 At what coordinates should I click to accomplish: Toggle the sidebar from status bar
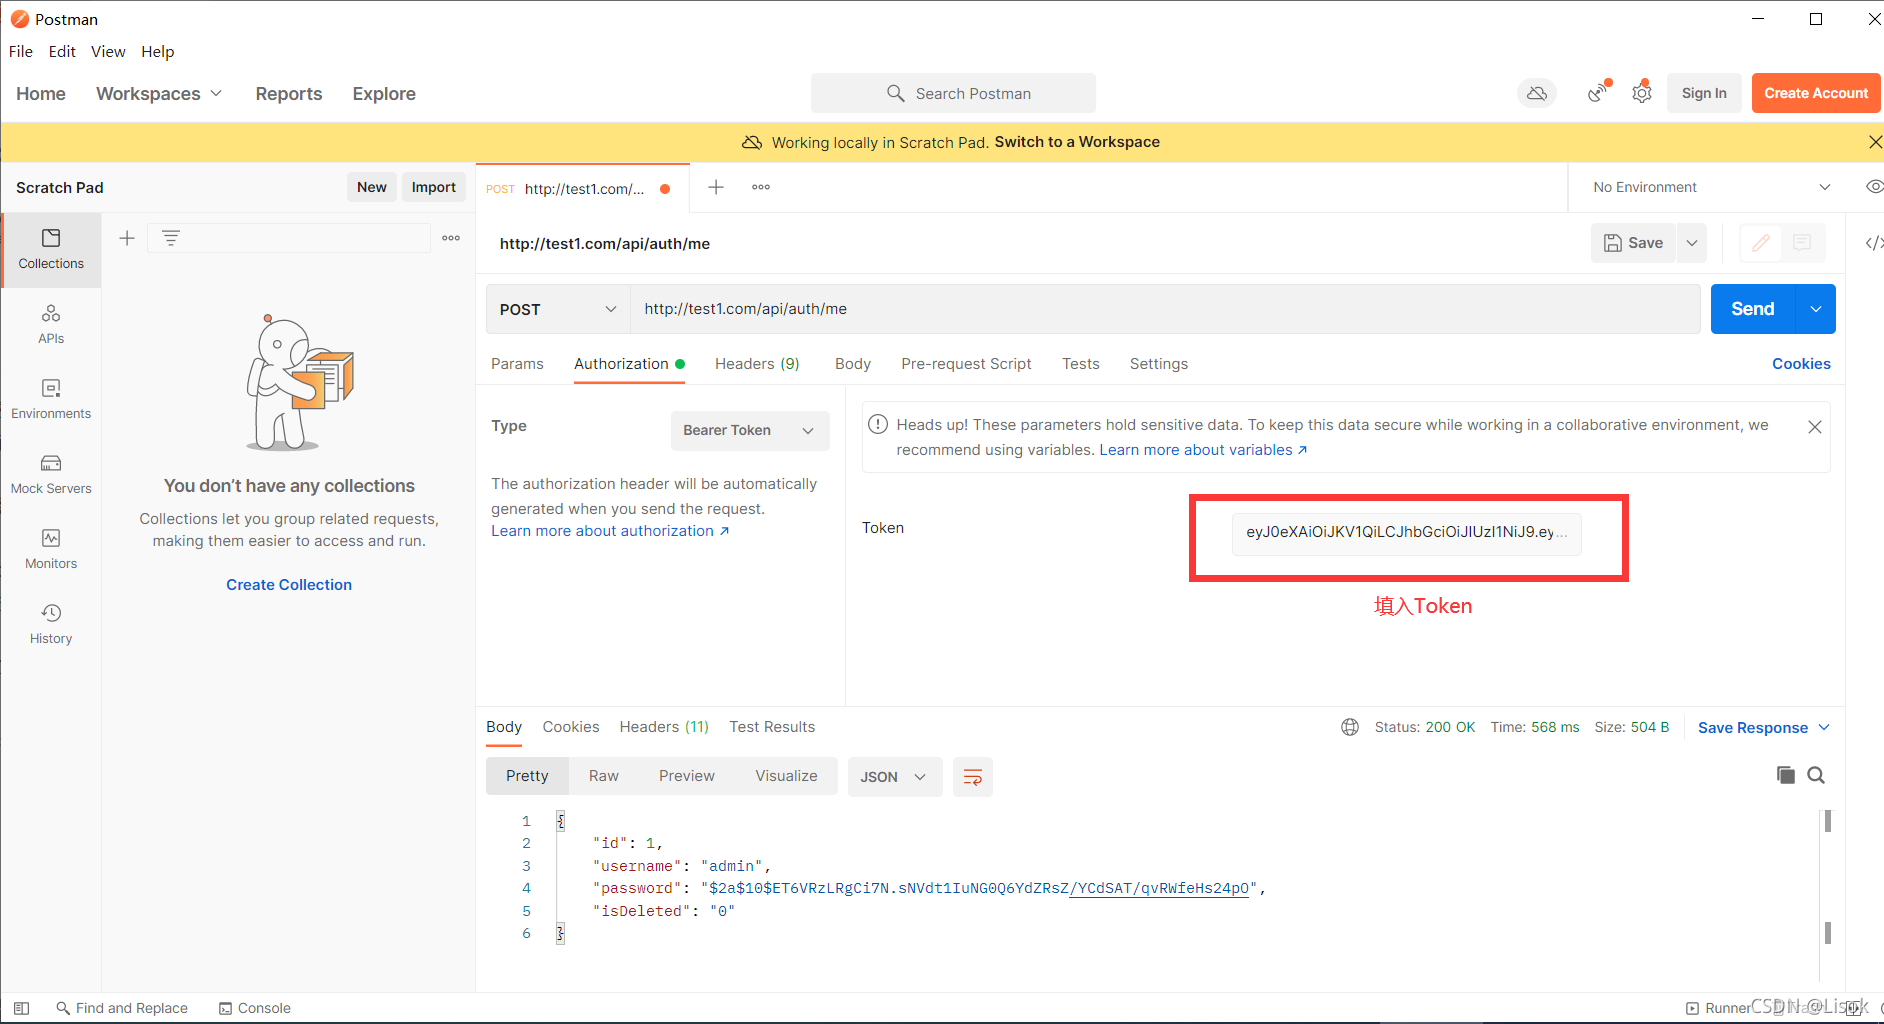tap(21, 1008)
